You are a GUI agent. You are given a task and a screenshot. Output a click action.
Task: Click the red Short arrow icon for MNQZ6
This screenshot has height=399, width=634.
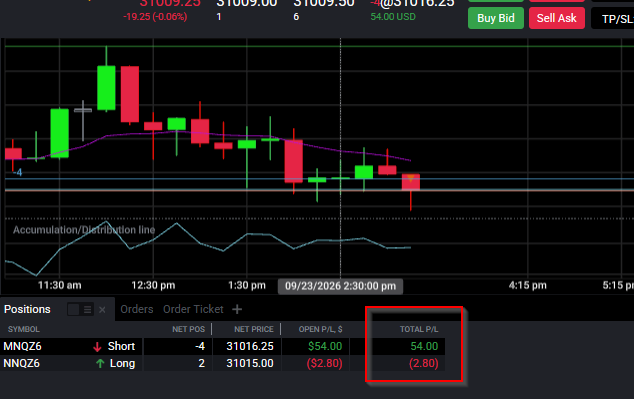(97, 347)
